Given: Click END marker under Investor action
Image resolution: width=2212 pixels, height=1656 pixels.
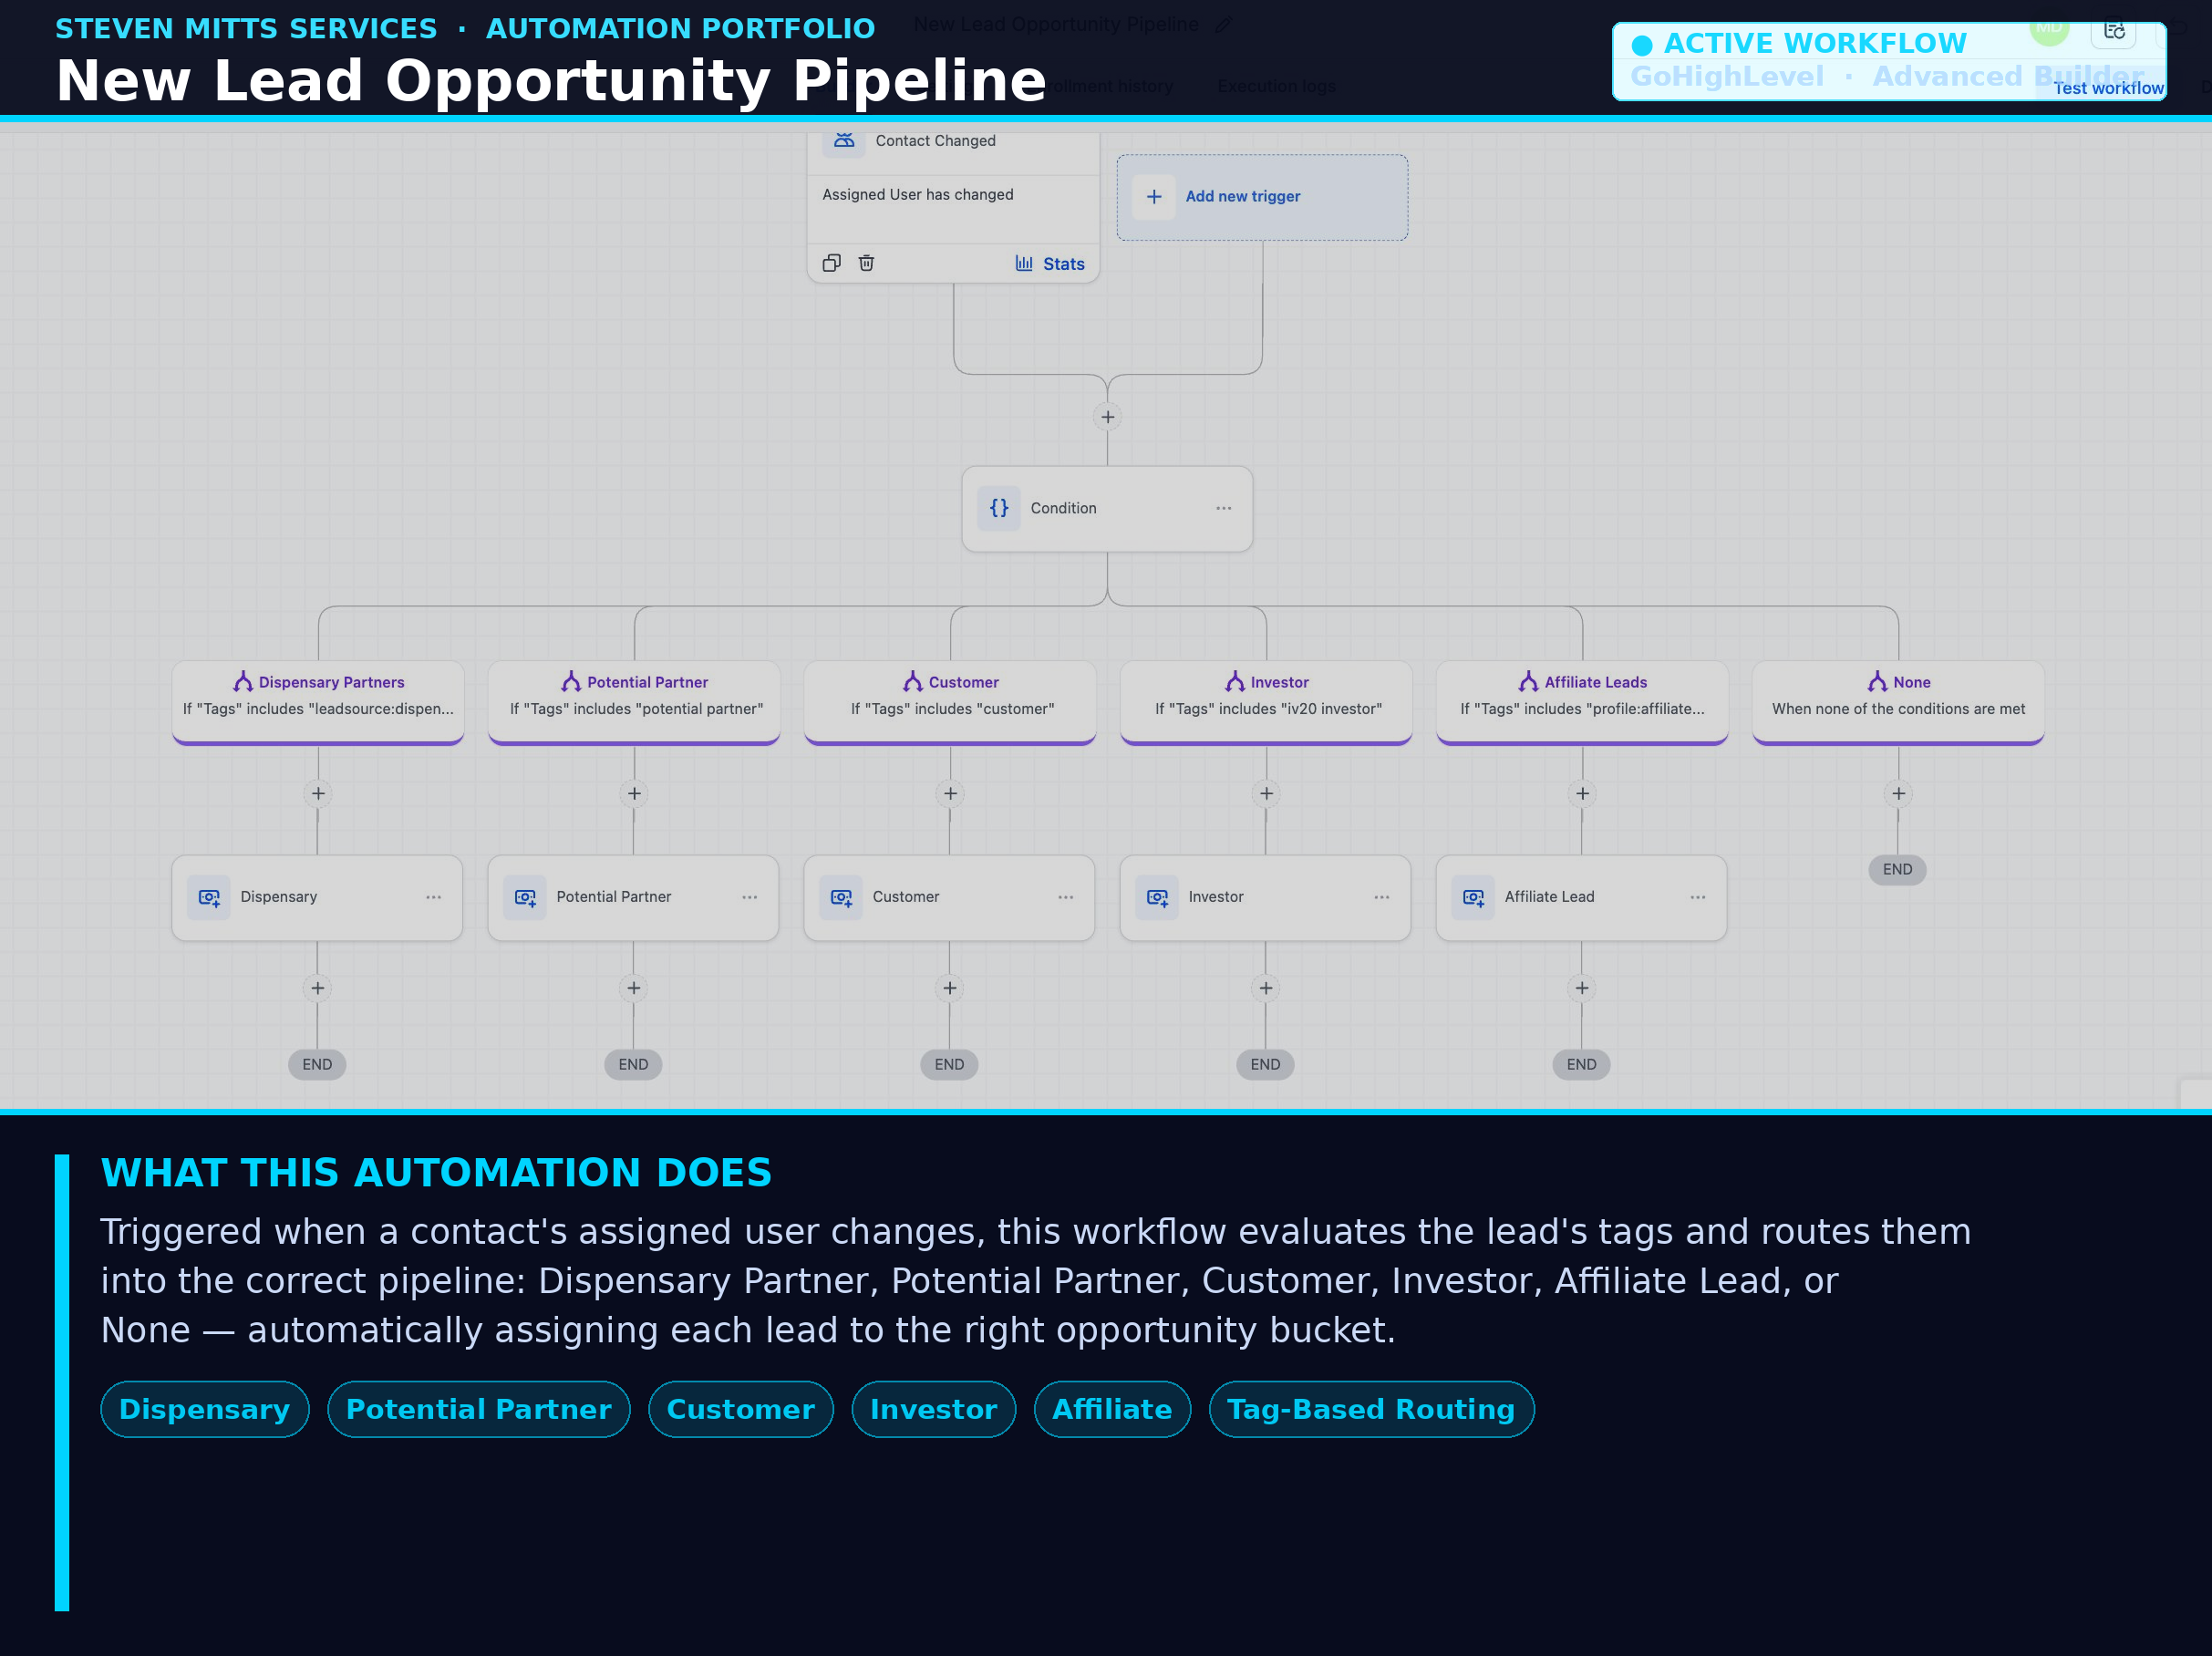Looking at the screenshot, I should tap(1265, 1064).
